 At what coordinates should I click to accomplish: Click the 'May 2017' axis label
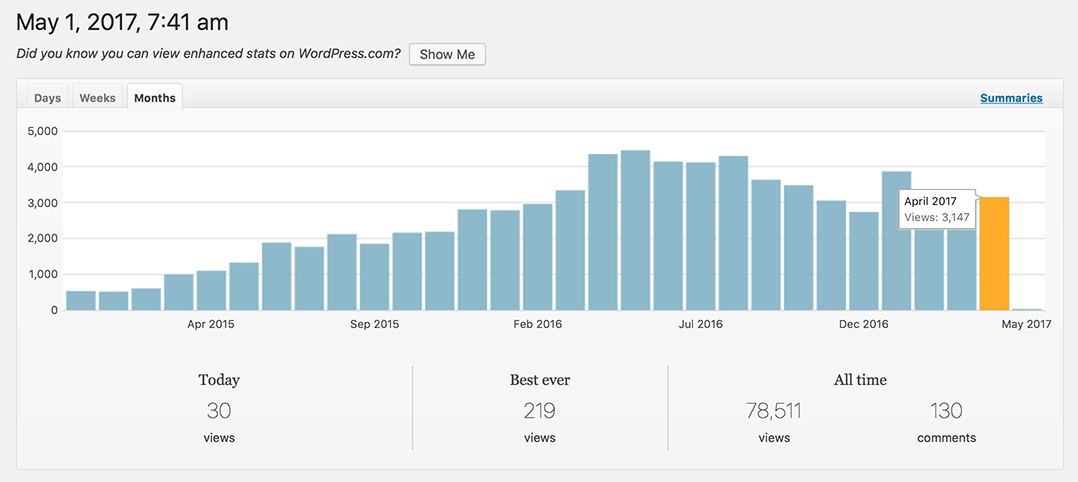pyautogui.click(x=1026, y=324)
